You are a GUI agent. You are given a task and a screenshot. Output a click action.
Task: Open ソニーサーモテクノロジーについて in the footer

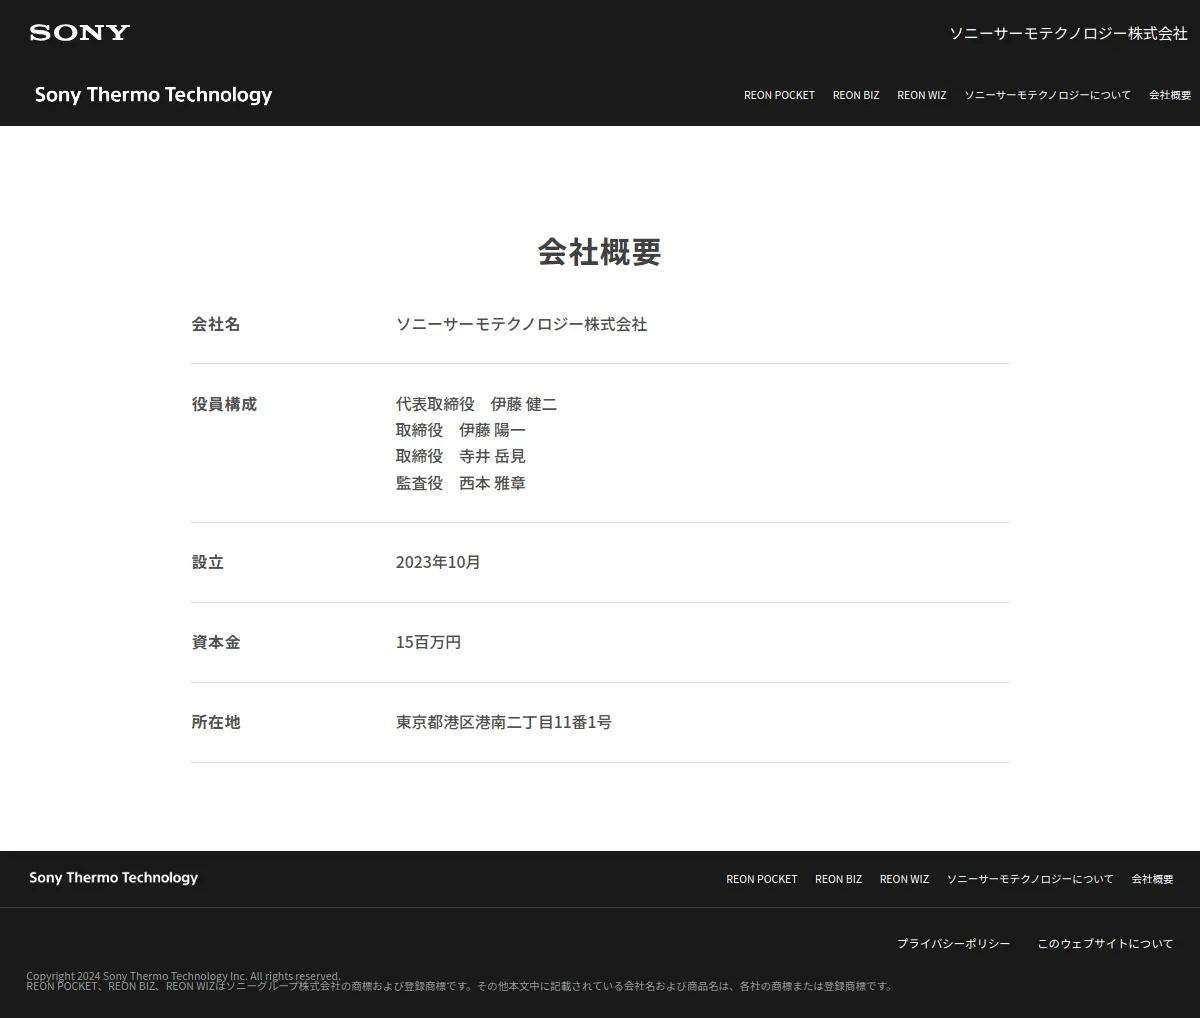tap(1030, 879)
